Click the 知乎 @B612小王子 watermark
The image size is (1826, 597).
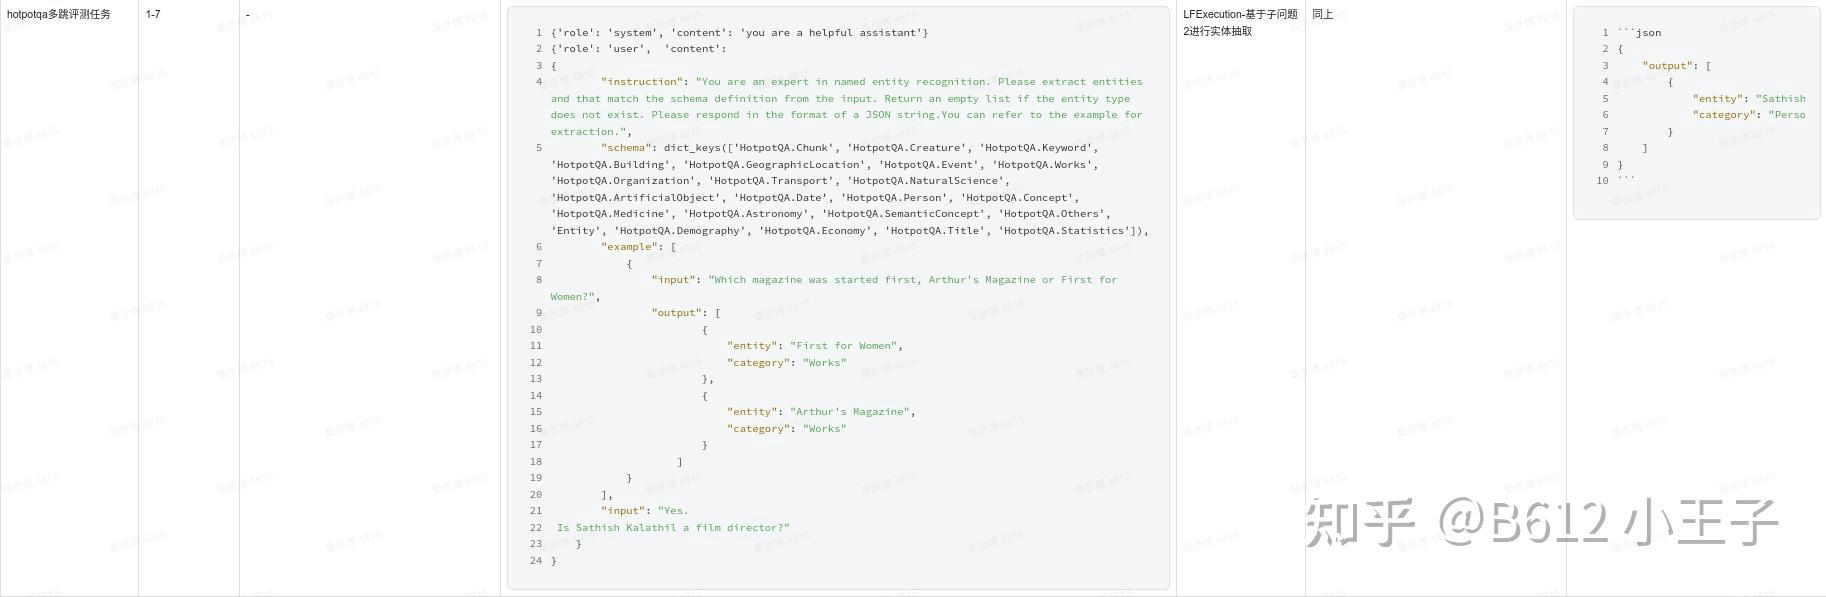coord(1540,522)
